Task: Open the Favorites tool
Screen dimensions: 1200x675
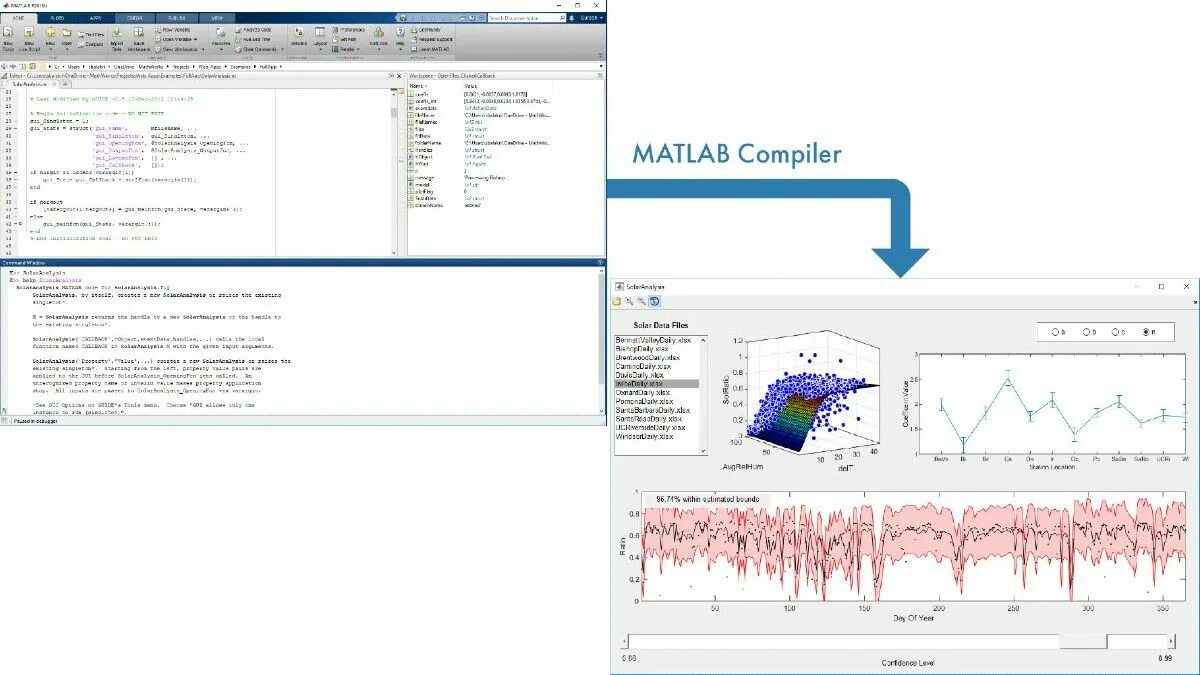Action: click(220, 38)
